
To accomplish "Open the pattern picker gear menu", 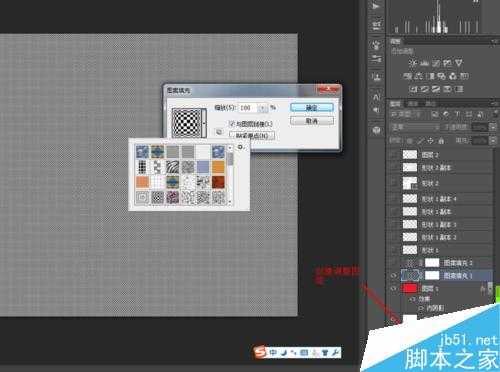I will [x=240, y=147].
